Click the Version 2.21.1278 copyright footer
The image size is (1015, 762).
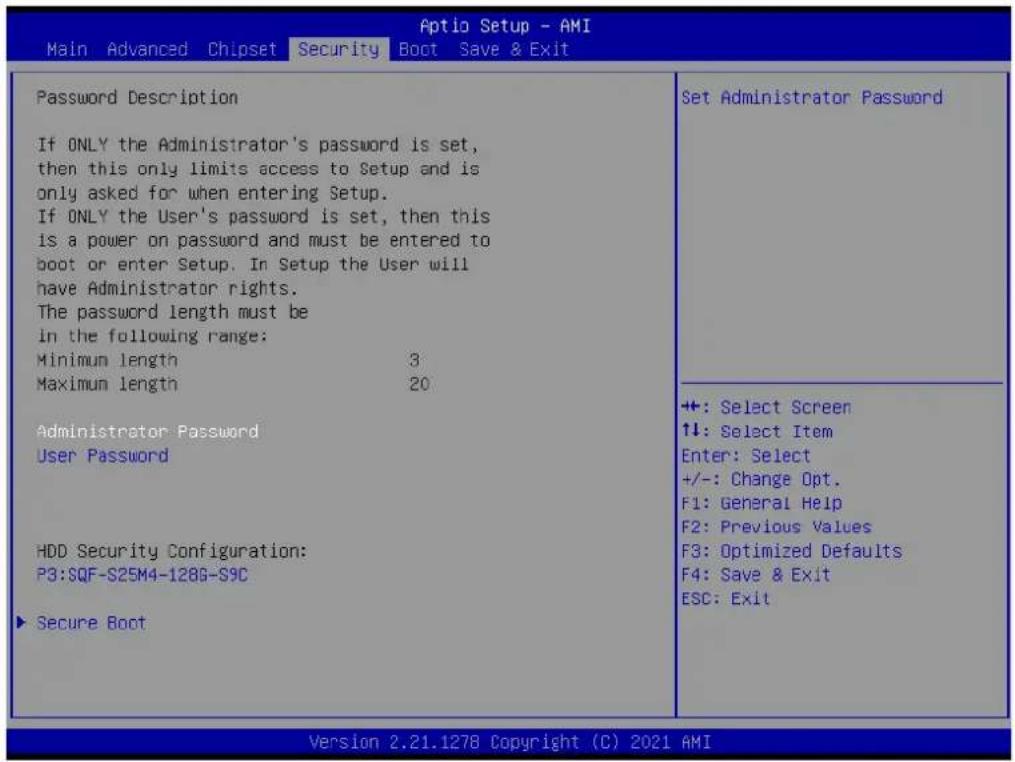click(509, 742)
